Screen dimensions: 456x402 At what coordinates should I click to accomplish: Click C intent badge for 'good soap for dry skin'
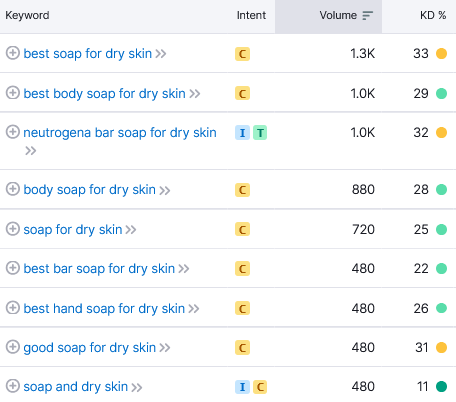[242, 348]
